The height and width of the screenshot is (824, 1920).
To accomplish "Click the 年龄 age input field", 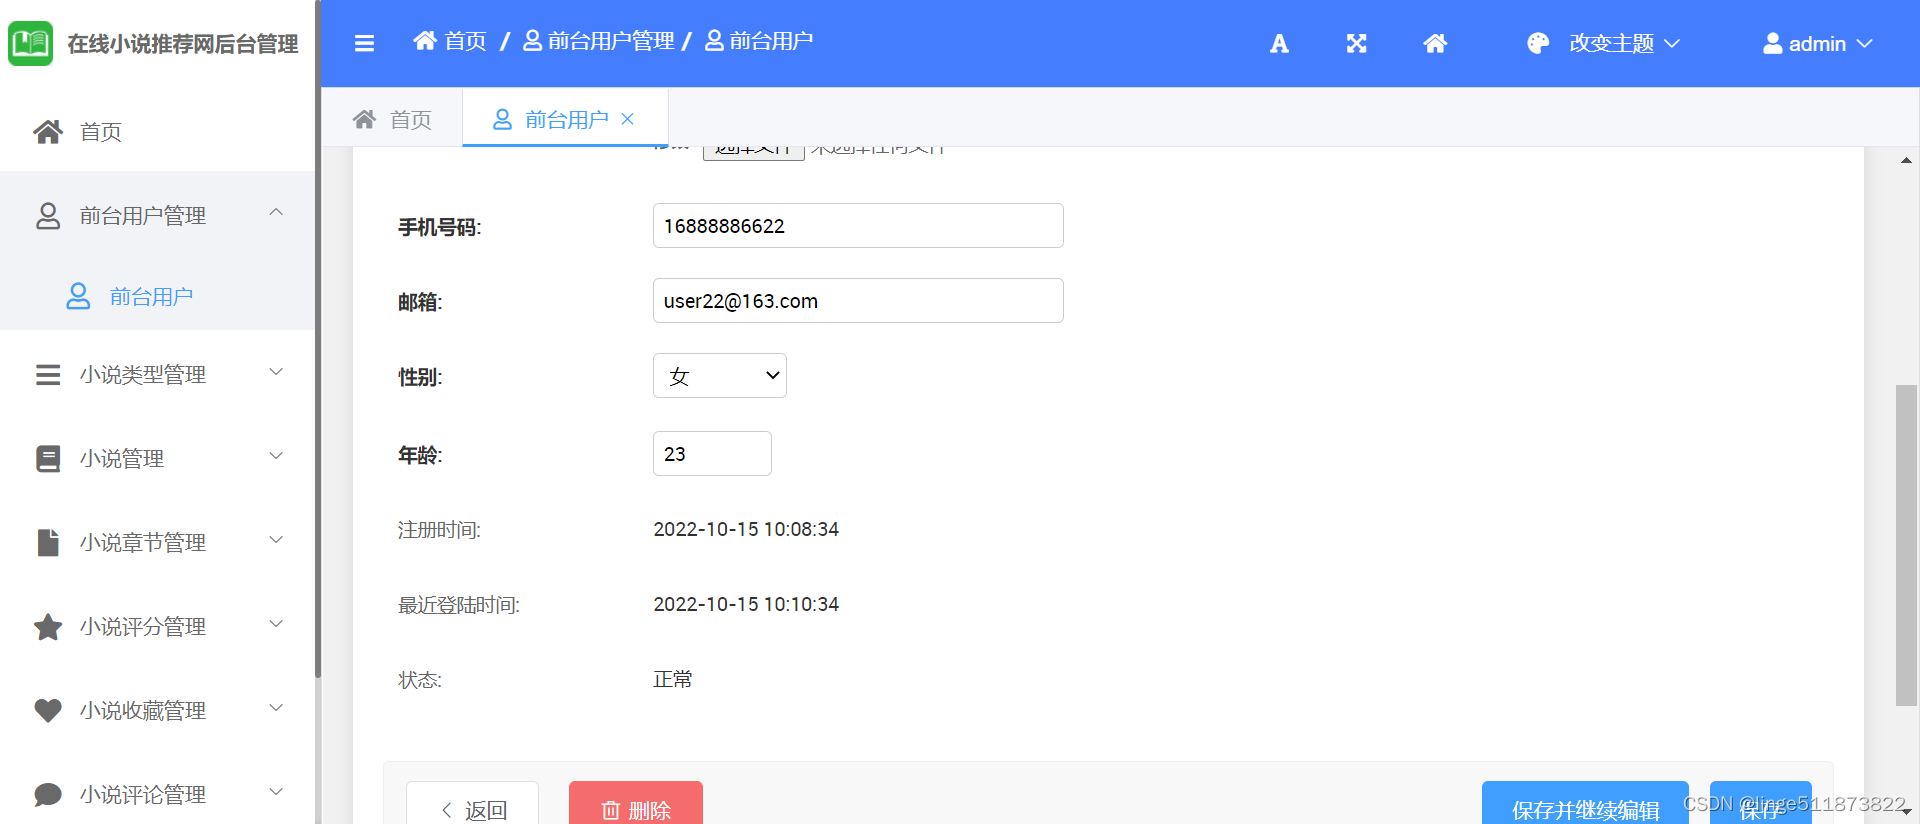I will 712,454.
